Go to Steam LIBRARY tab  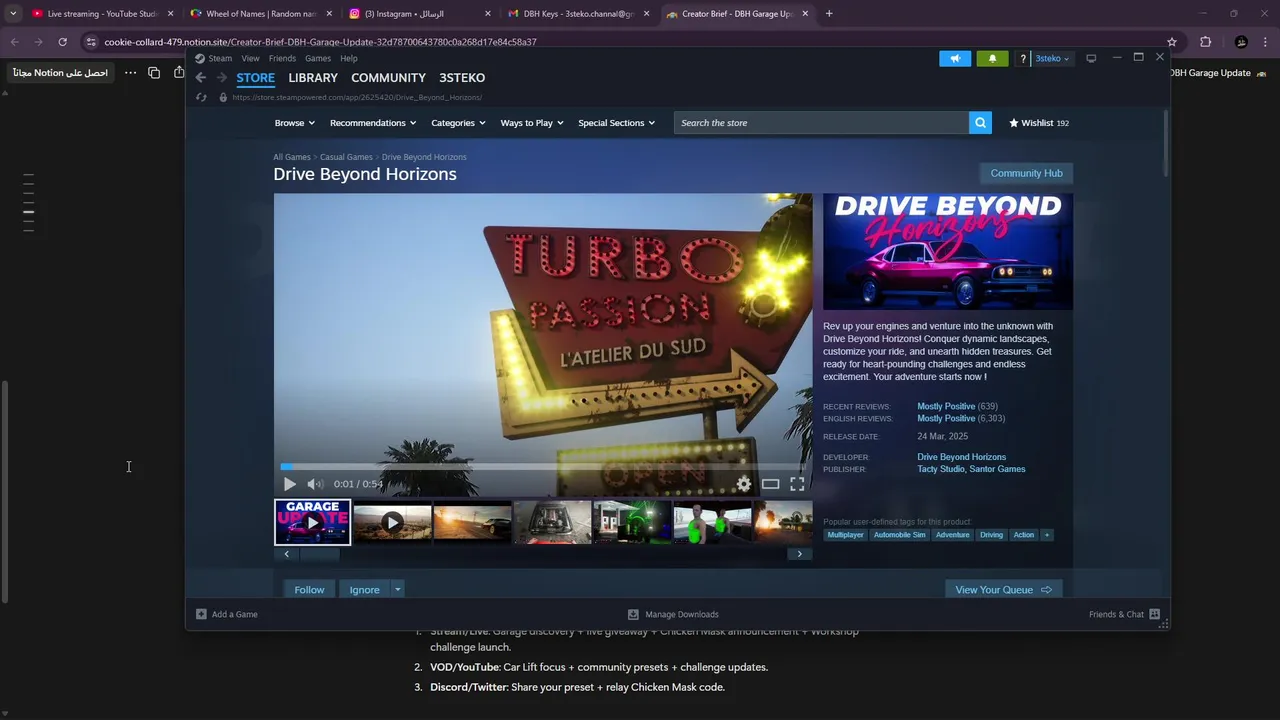[313, 78]
